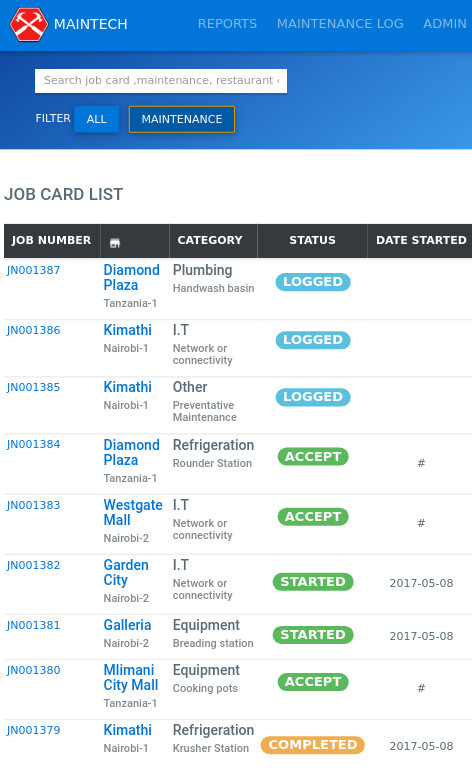The image size is (472, 770).
Task: Click the LOGGED status badge for JN001386
Action: (x=313, y=340)
